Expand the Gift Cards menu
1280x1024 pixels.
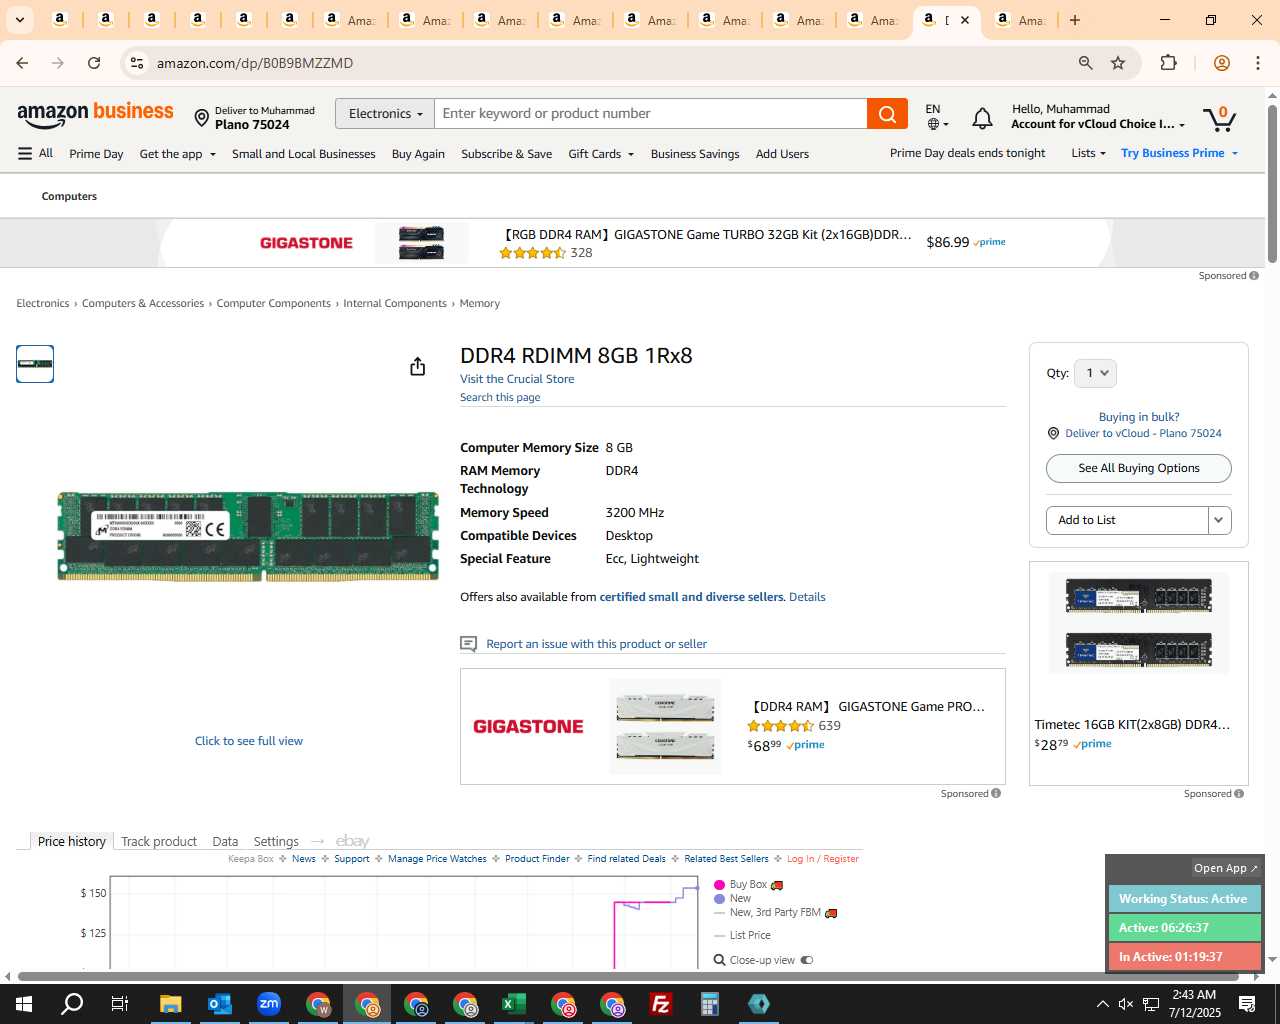600,154
